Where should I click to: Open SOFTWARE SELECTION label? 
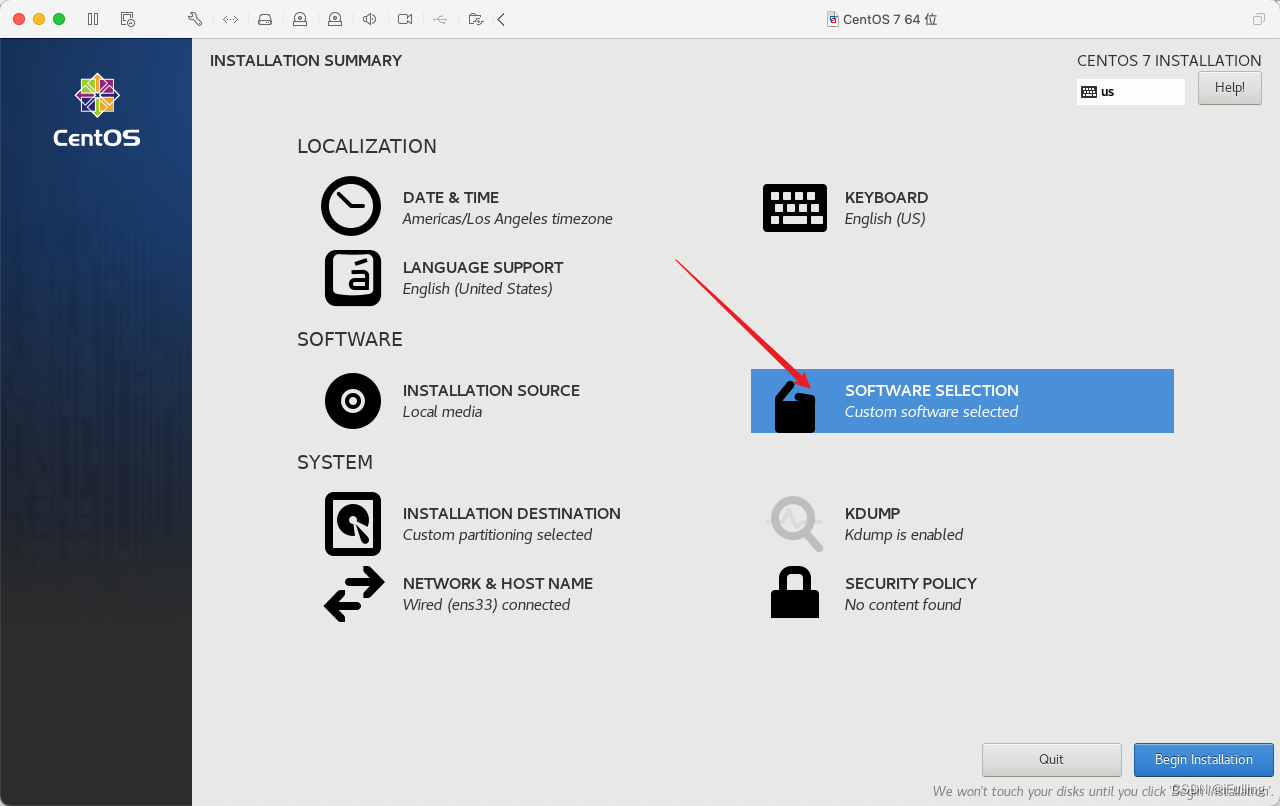click(x=932, y=391)
